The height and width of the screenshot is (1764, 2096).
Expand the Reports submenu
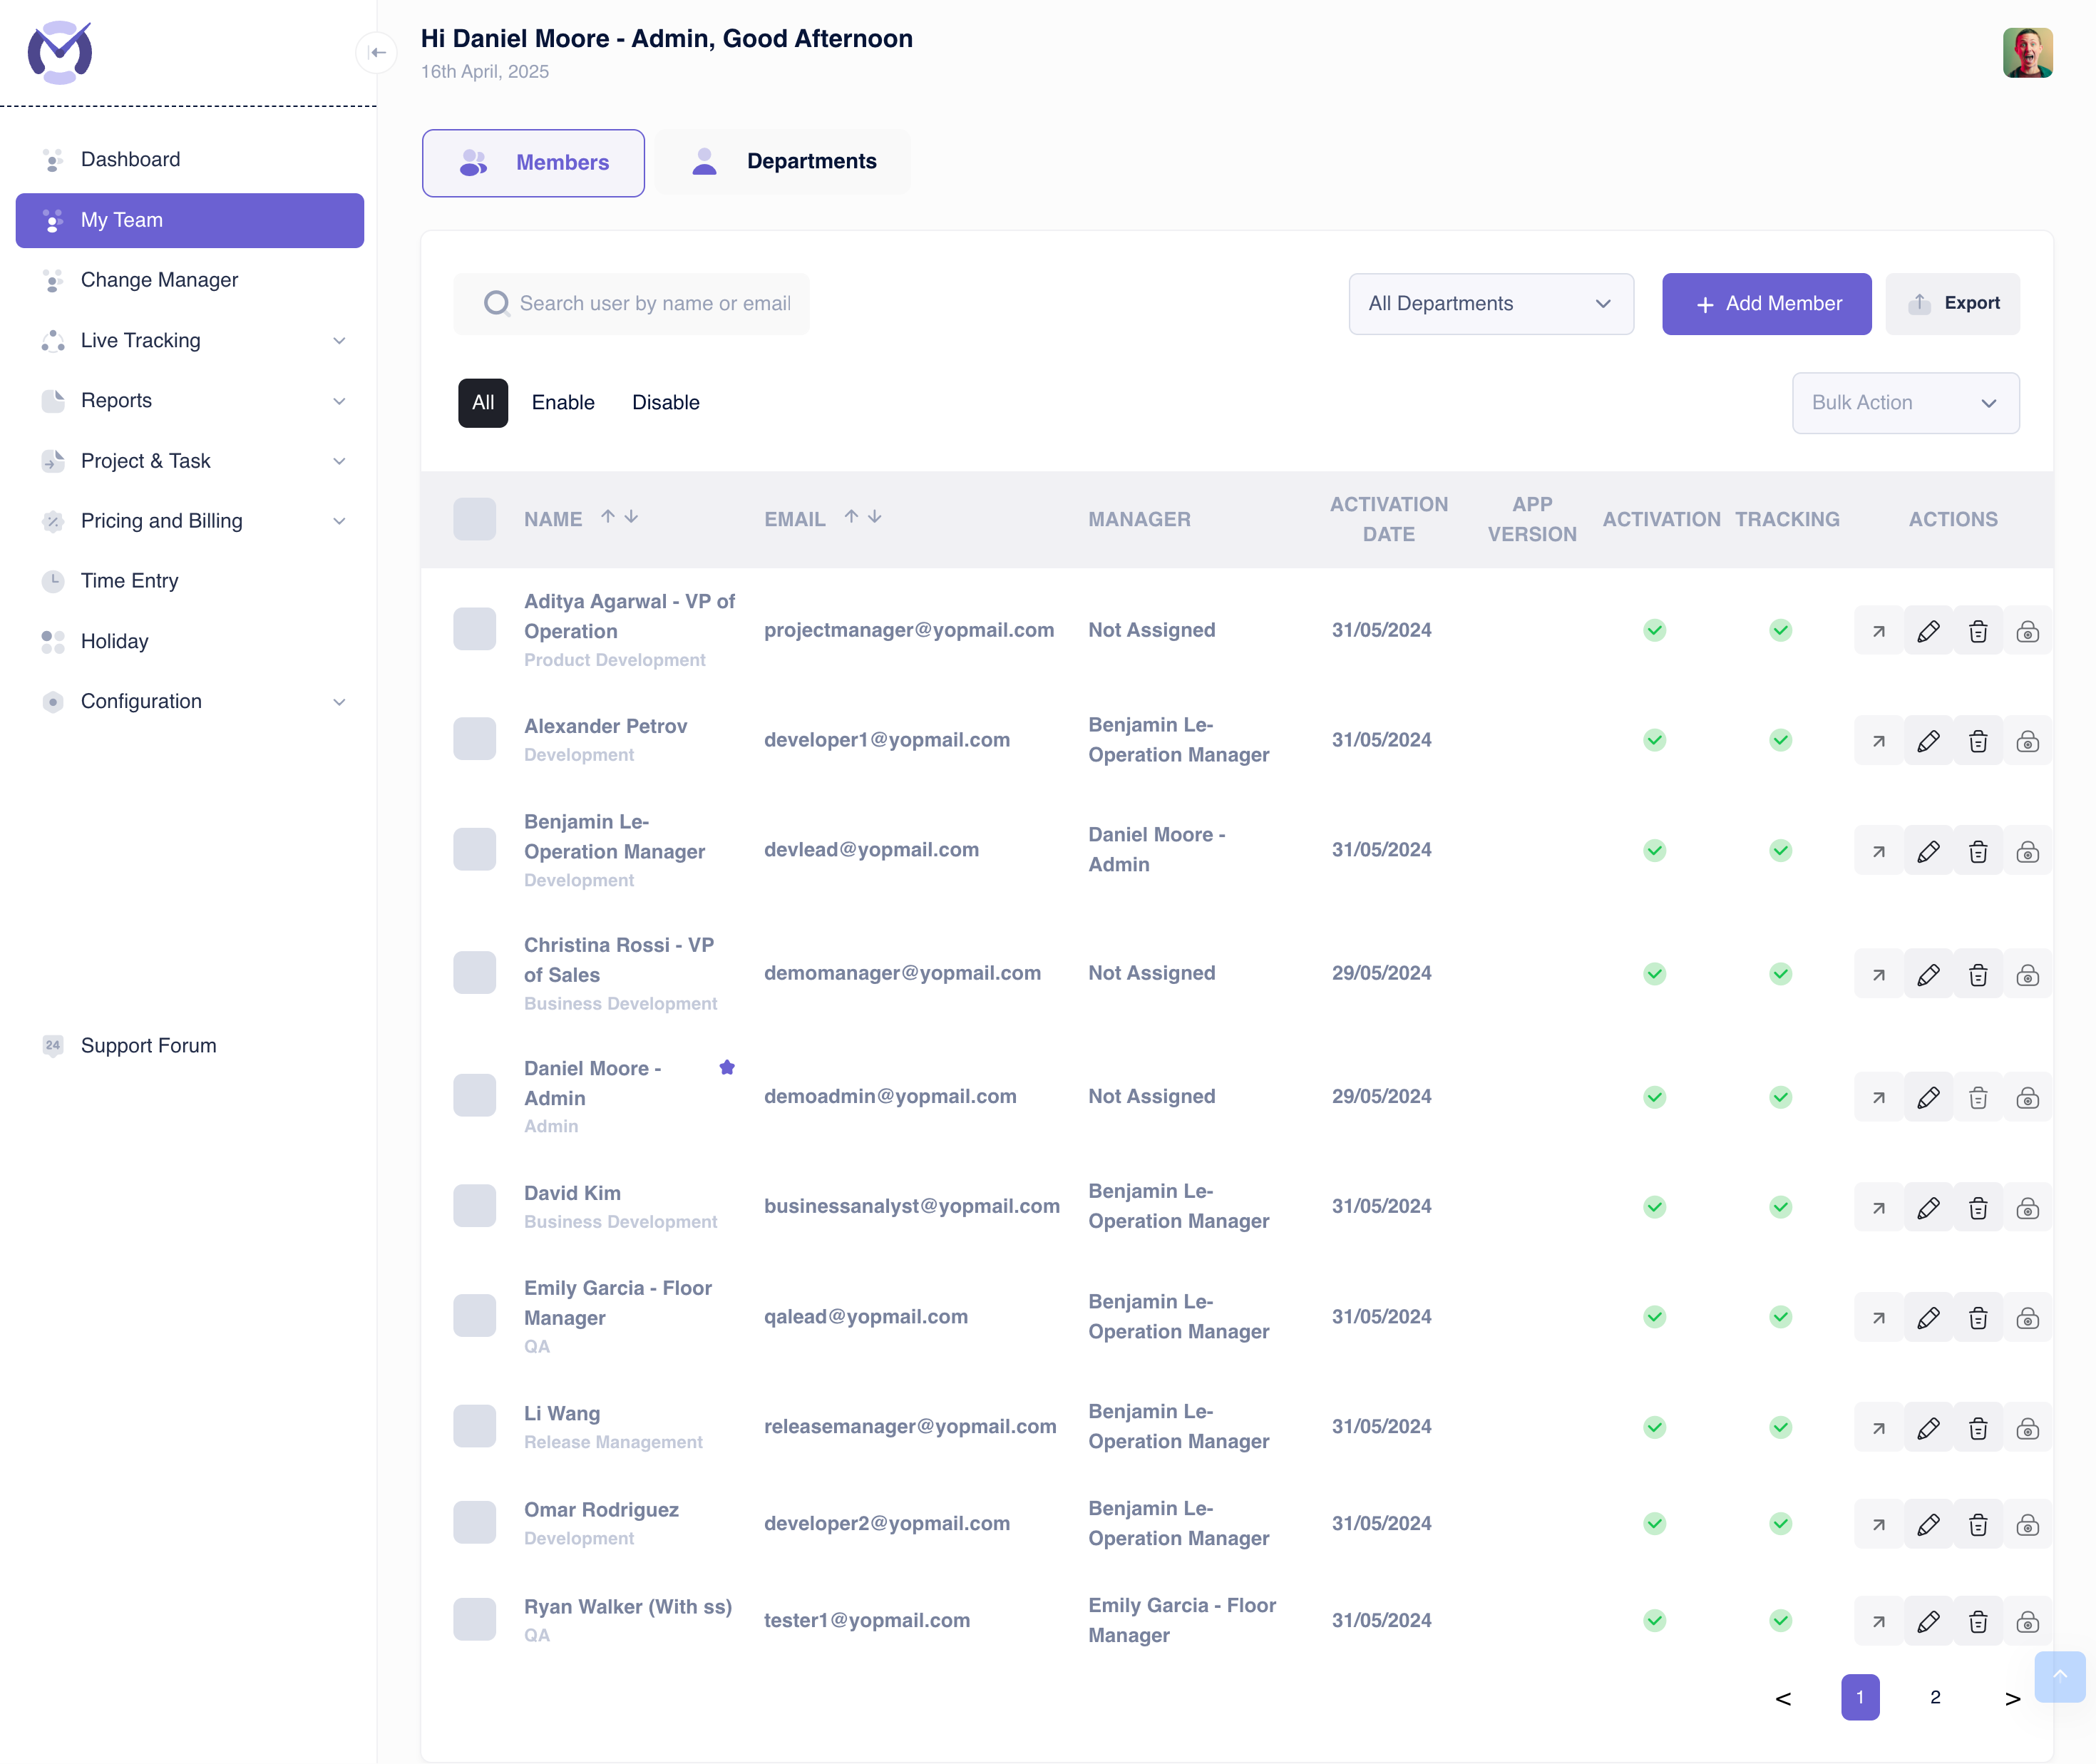(x=339, y=401)
